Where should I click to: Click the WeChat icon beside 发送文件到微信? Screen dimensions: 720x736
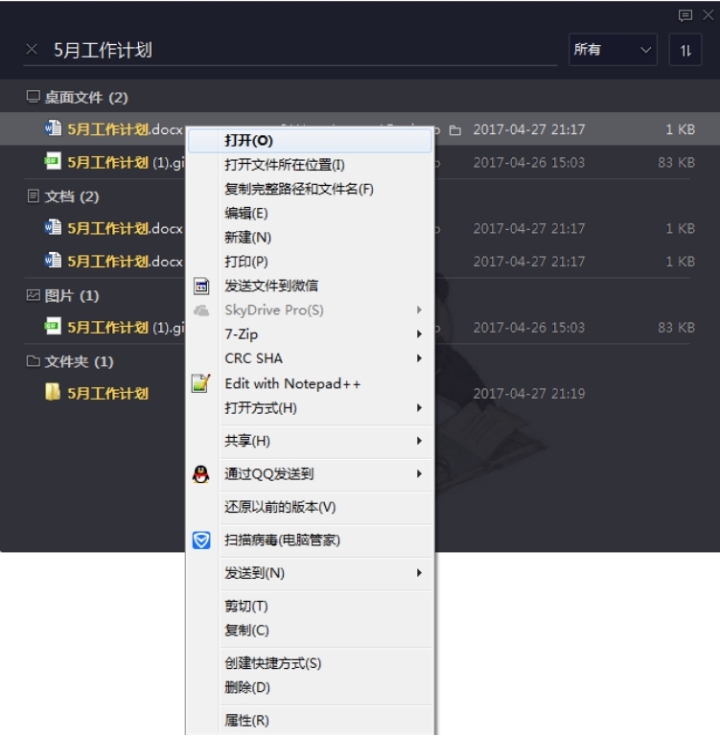coord(201,286)
